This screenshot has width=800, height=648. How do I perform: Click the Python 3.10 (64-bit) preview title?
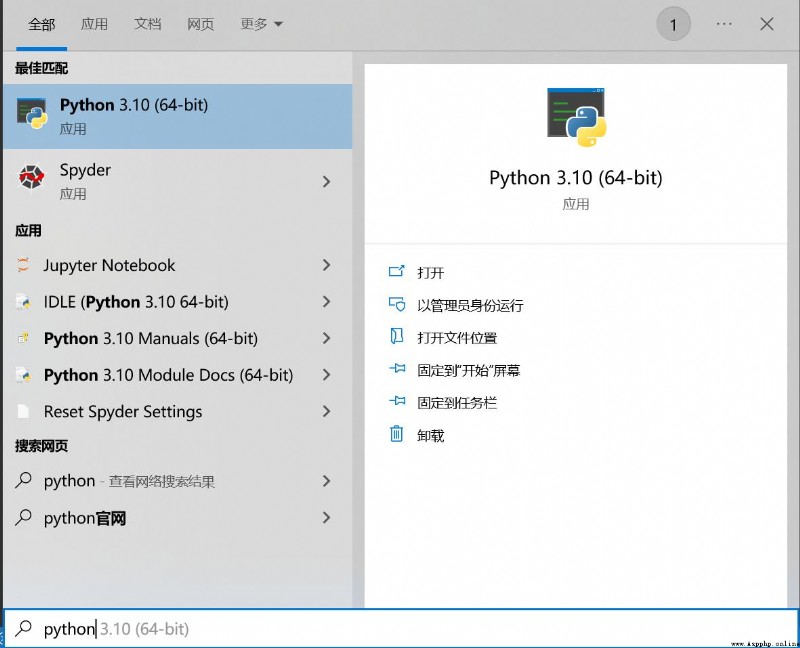coord(576,178)
